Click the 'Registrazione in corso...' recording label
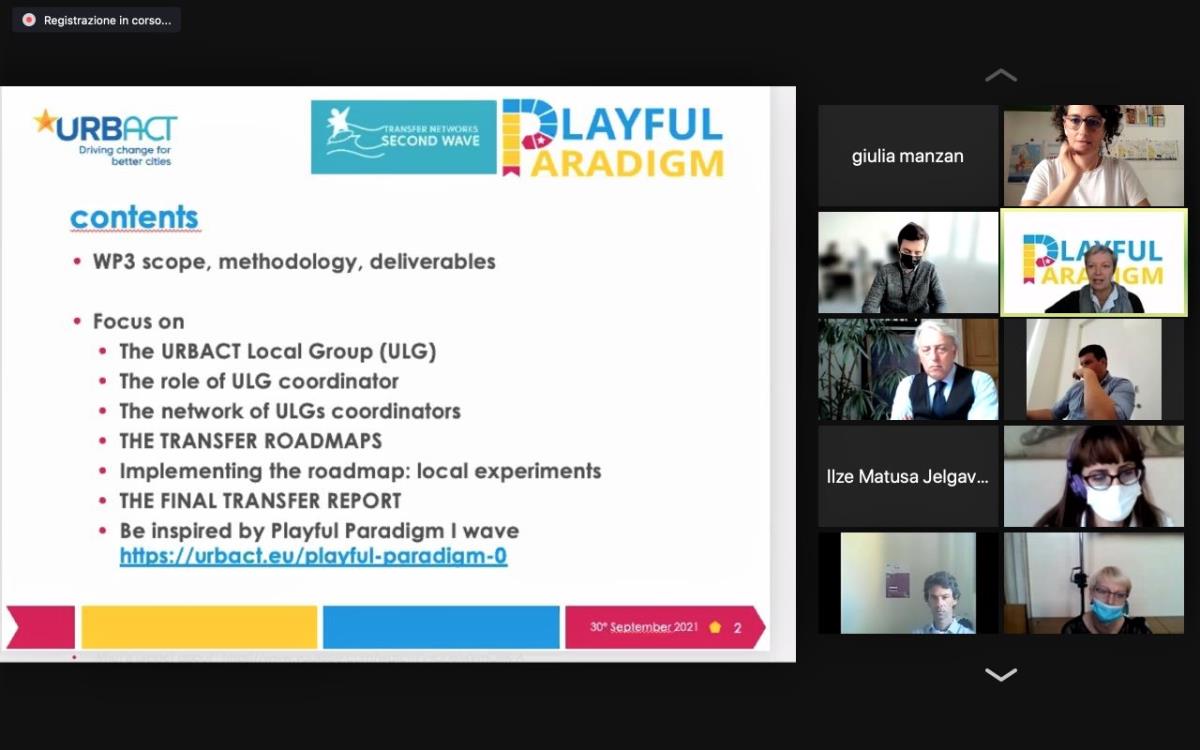Screen dimensions: 1200x750 pos(107,20)
